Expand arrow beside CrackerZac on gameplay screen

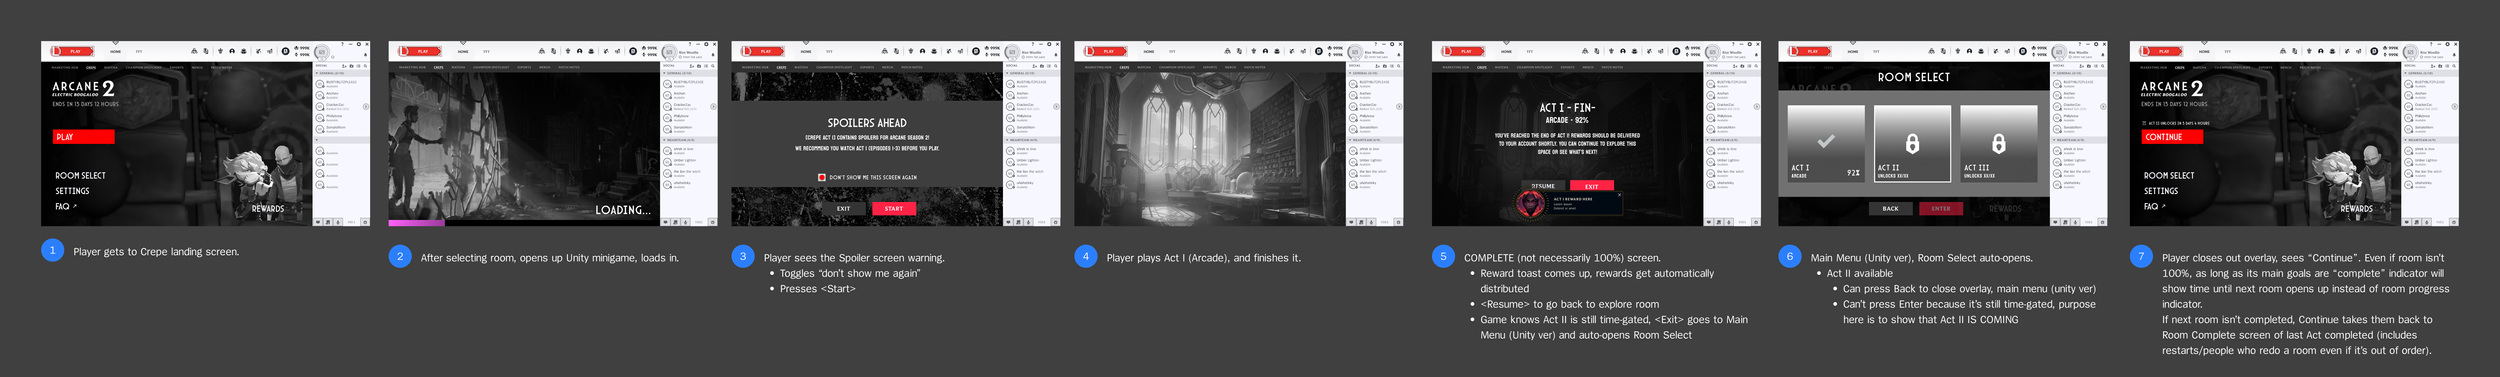tap(1400, 106)
